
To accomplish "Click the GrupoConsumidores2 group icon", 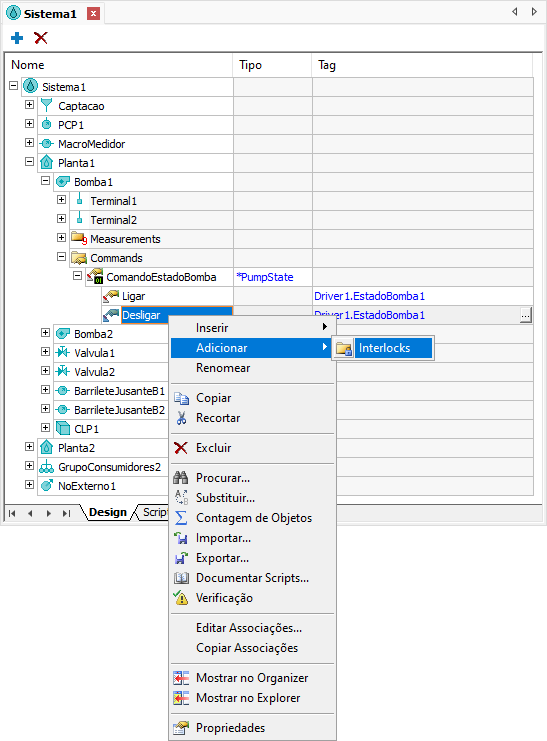I will [46, 467].
